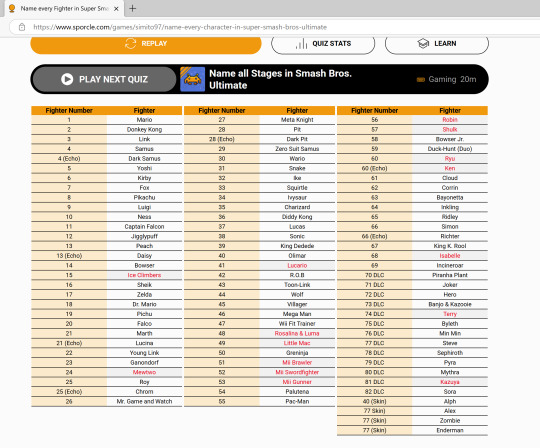Open the Name all Stages in Smash Bros. Ultimate link
Viewport: 540px width, 448px height.
(280, 79)
